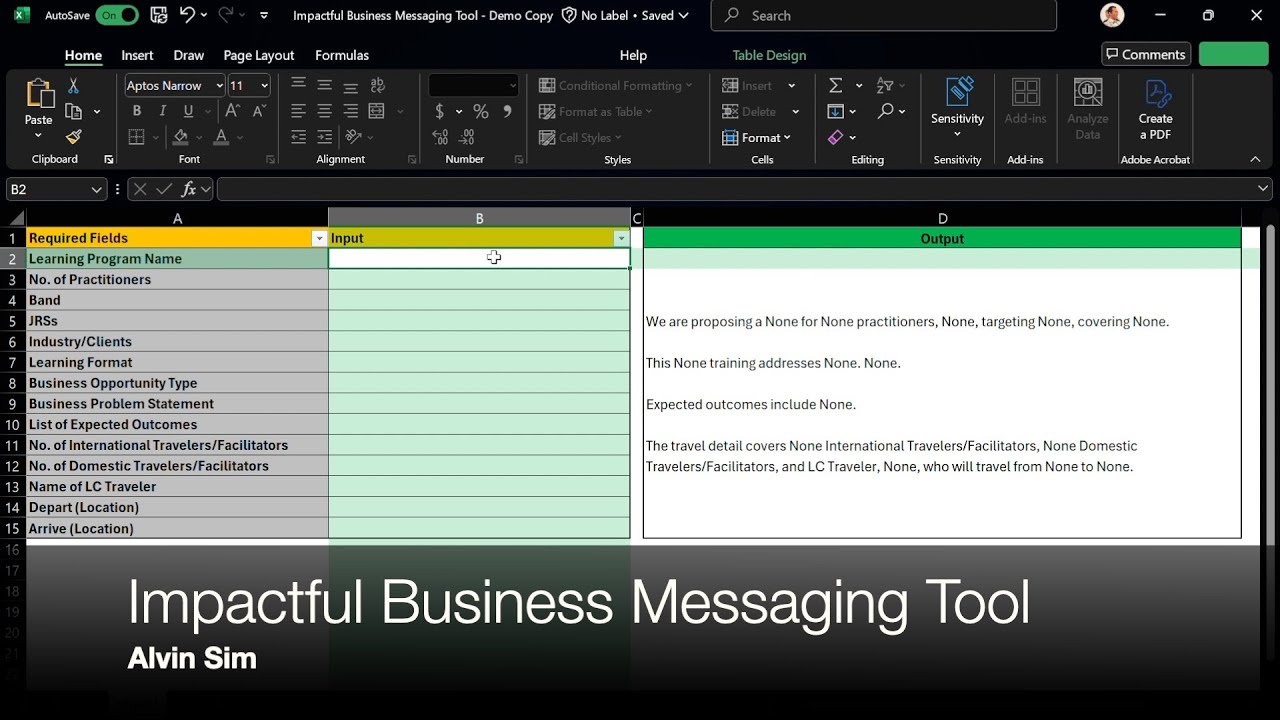The width and height of the screenshot is (1280, 720).
Task: Toggle Center horizontal alignment
Action: click(324, 111)
